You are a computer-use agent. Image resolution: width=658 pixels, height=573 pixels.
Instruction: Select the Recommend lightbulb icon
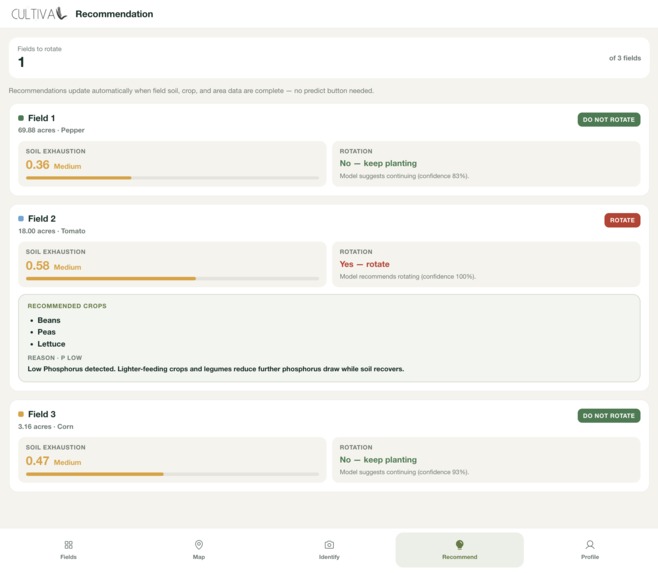(460, 545)
